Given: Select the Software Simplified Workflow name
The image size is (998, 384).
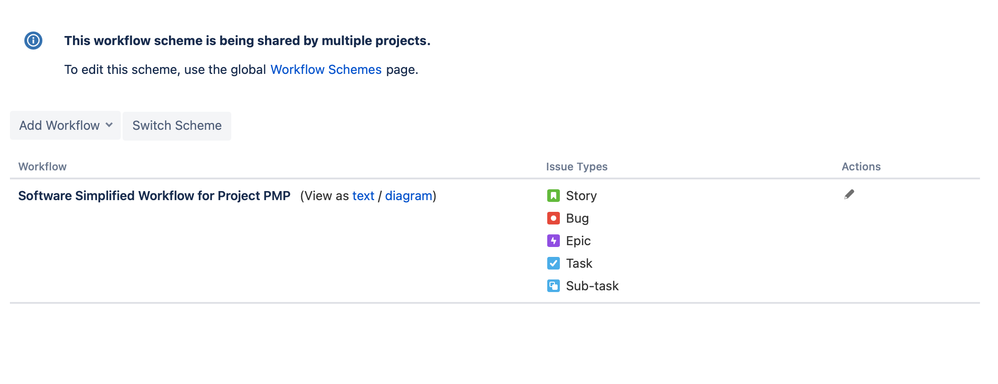Looking at the screenshot, I should (x=154, y=196).
